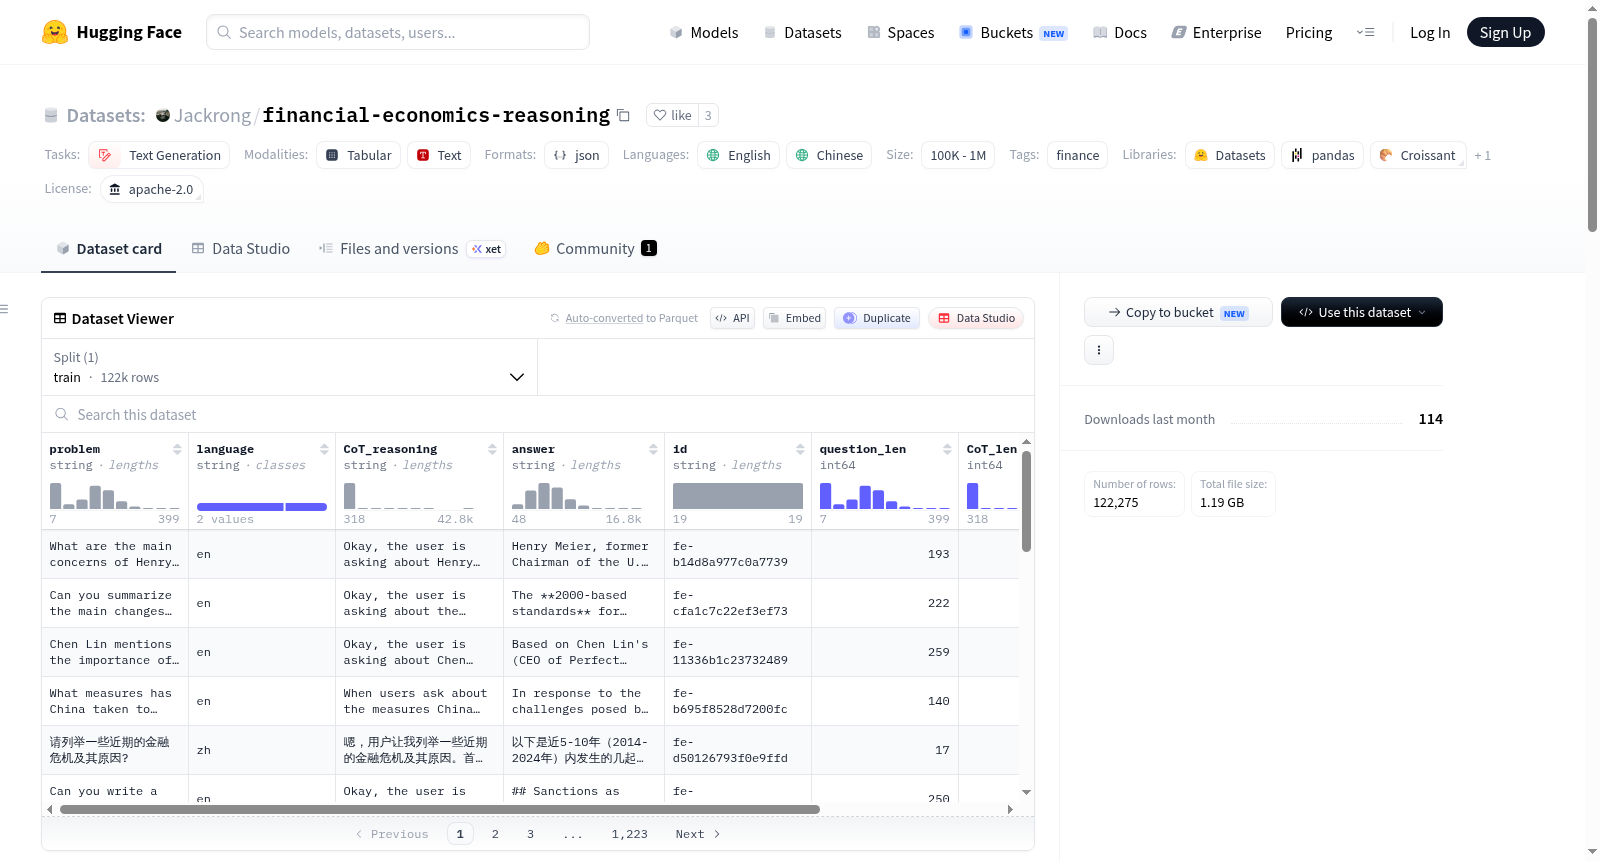This screenshot has width=1600, height=861.
Task: Open the left sidebar hamburger icon
Action: pyautogui.click(x=5, y=309)
